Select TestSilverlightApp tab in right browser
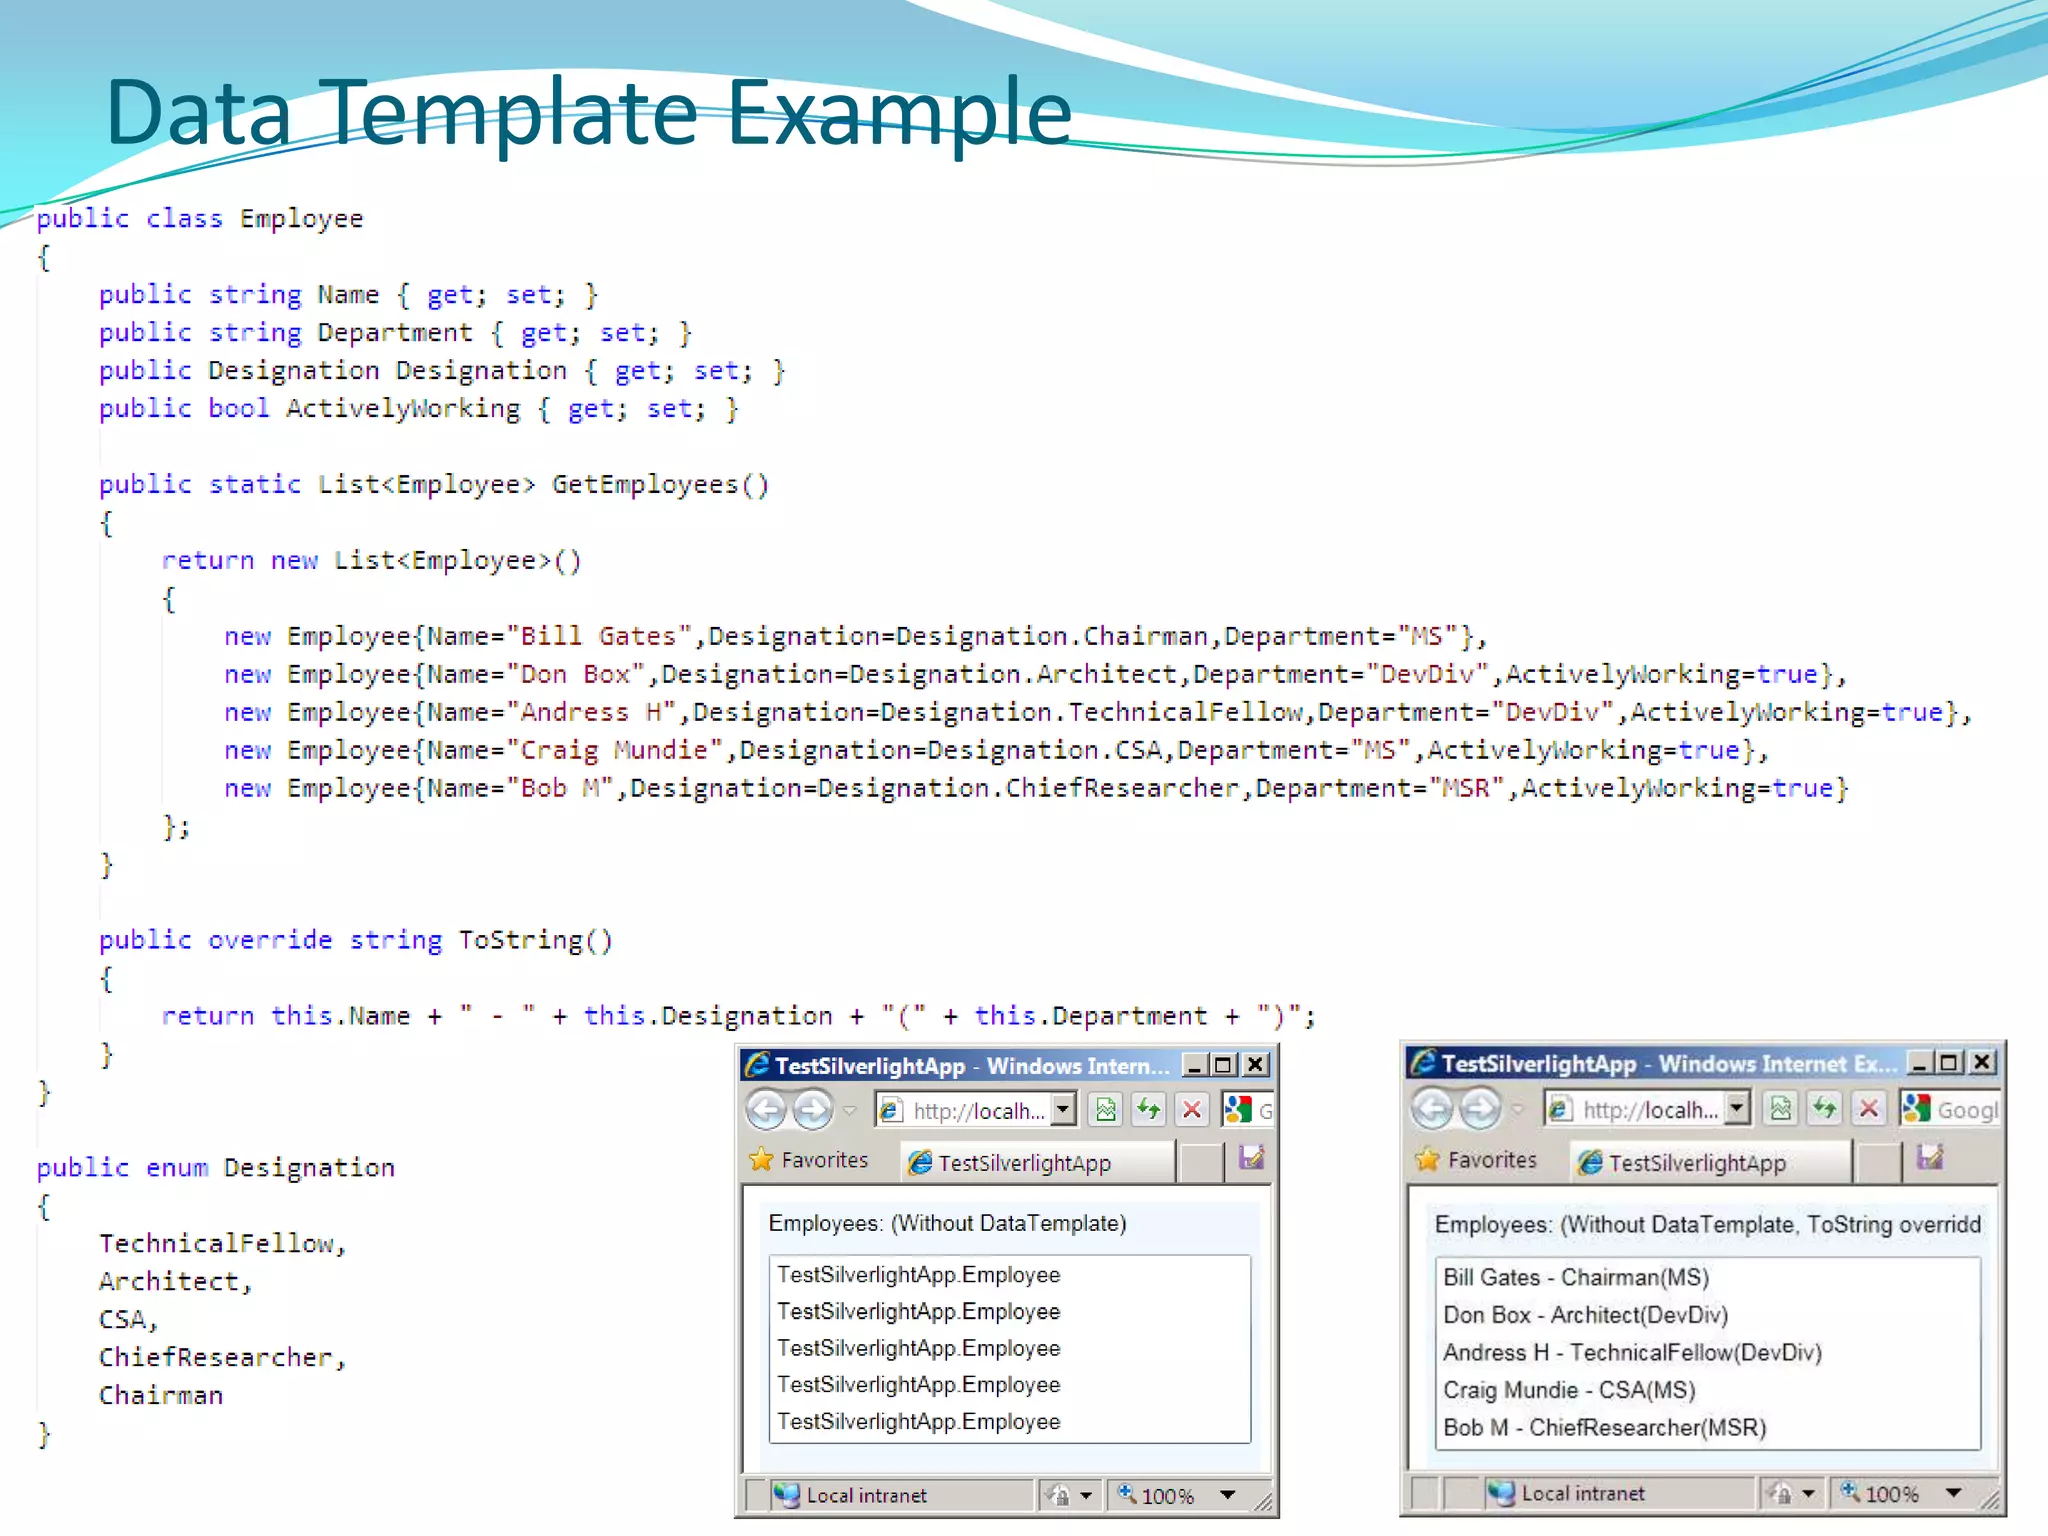This screenshot has height=1536, width=2048. click(1696, 1162)
